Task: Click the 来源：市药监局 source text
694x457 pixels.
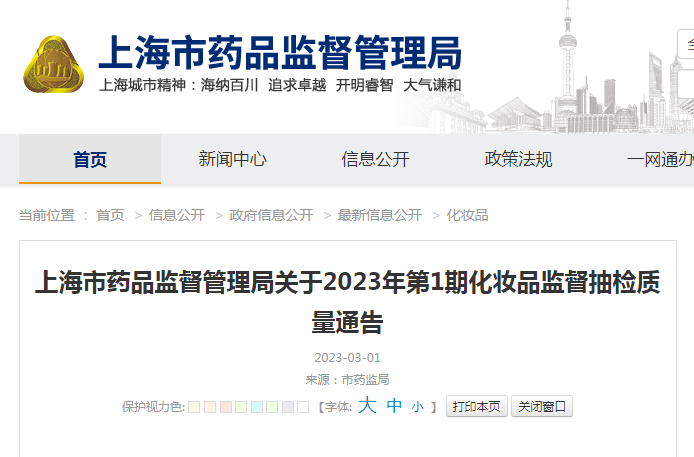Action: pyautogui.click(x=347, y=380)
